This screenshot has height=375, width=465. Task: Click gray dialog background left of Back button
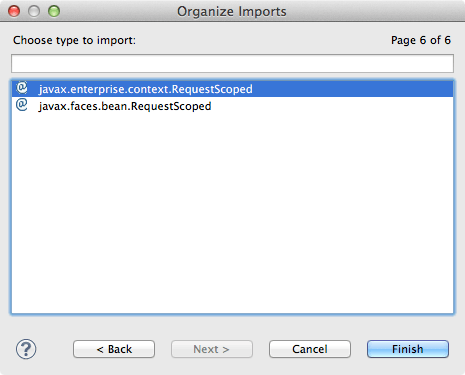55,349
